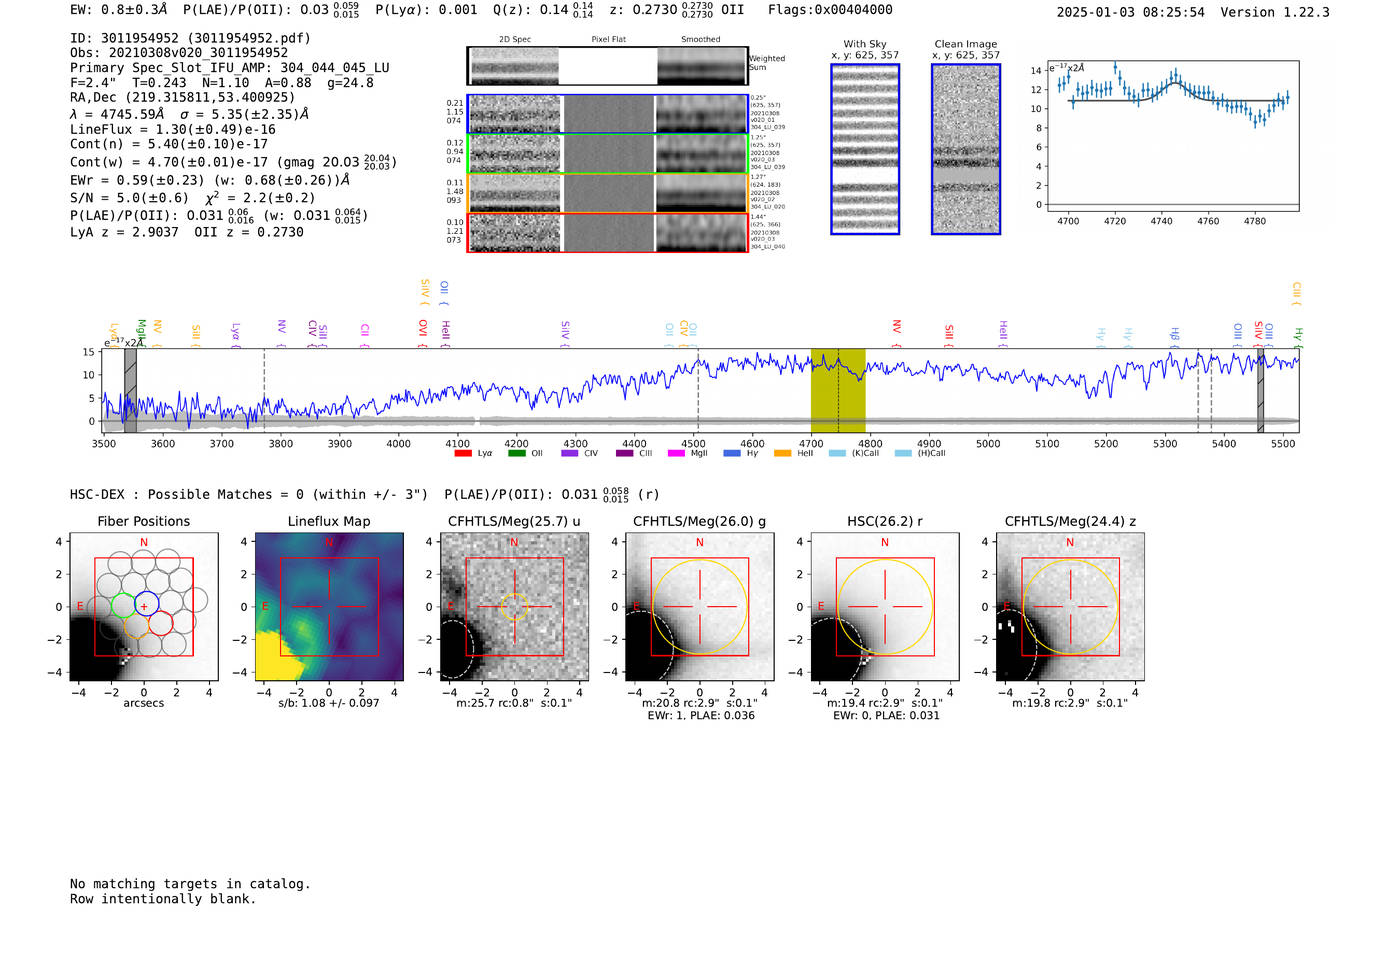
Task: Click the Row intentionally blank text
Action: coord(163,899)
